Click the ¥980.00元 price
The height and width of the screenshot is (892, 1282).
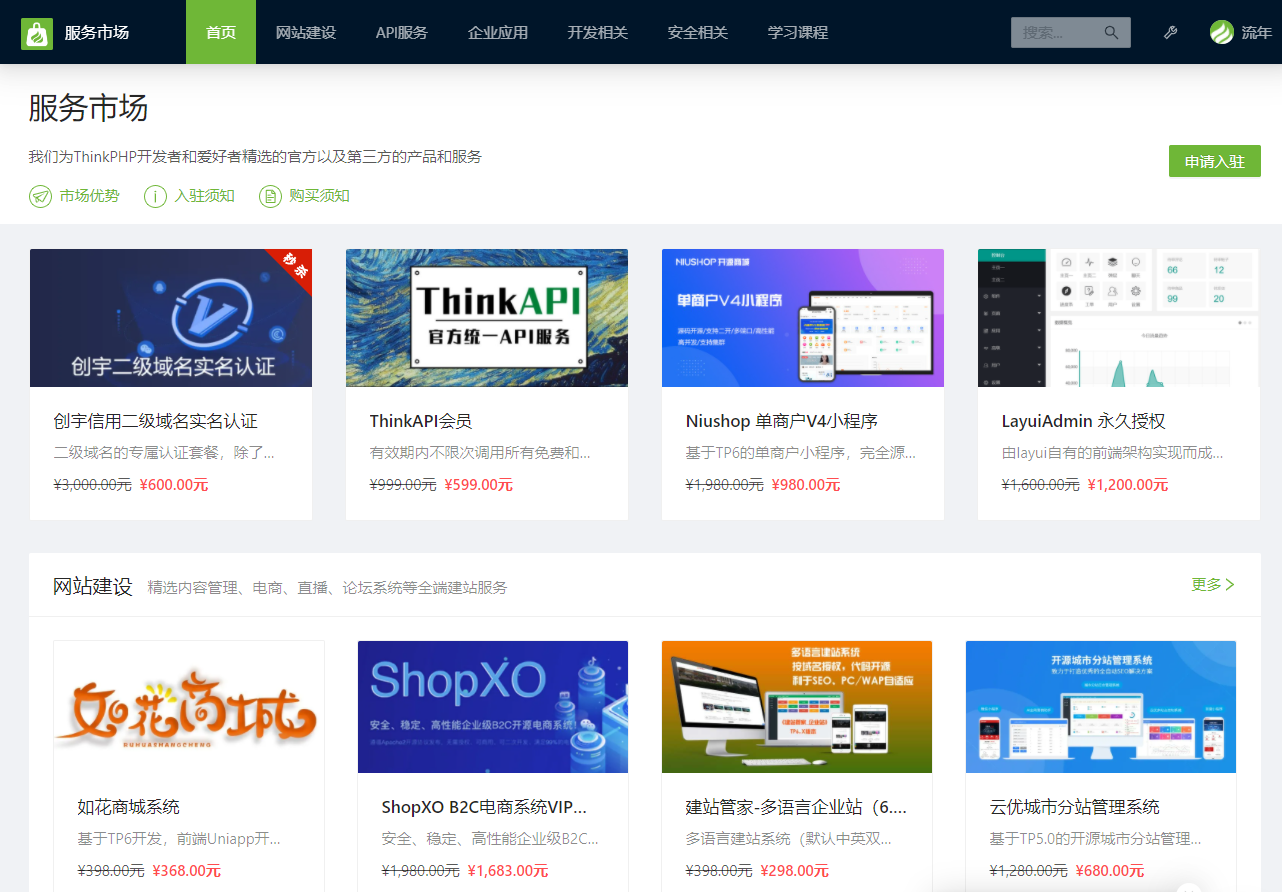click(806, 485)
